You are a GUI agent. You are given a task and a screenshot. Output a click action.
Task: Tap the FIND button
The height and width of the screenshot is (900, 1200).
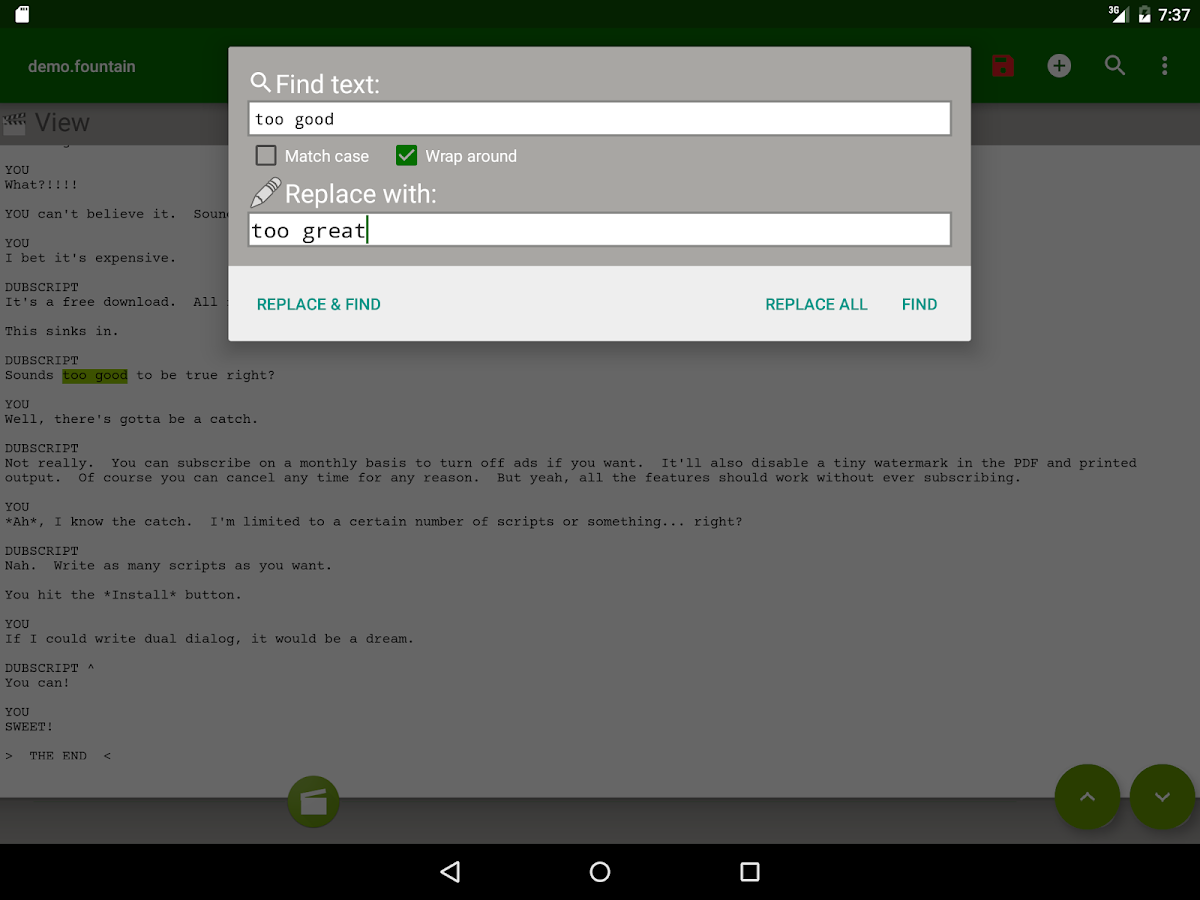click(919, 304)
